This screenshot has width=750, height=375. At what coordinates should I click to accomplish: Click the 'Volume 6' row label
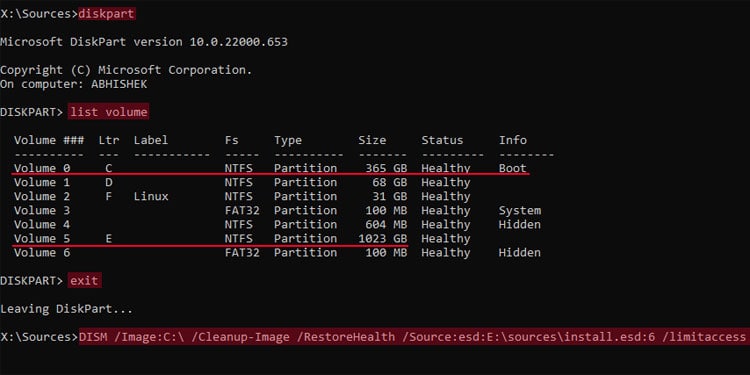tap(42, 253)
